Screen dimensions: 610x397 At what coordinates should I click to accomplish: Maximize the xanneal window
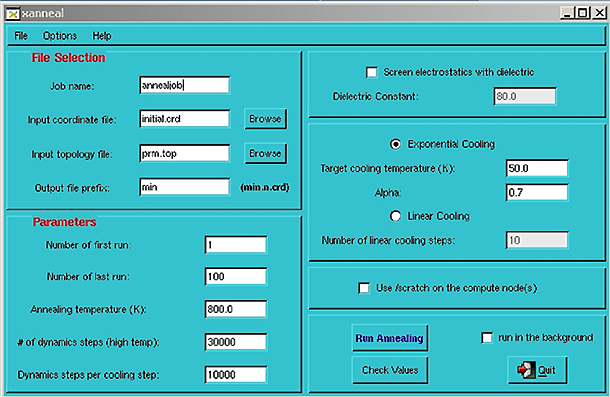[x=583, y=13]
